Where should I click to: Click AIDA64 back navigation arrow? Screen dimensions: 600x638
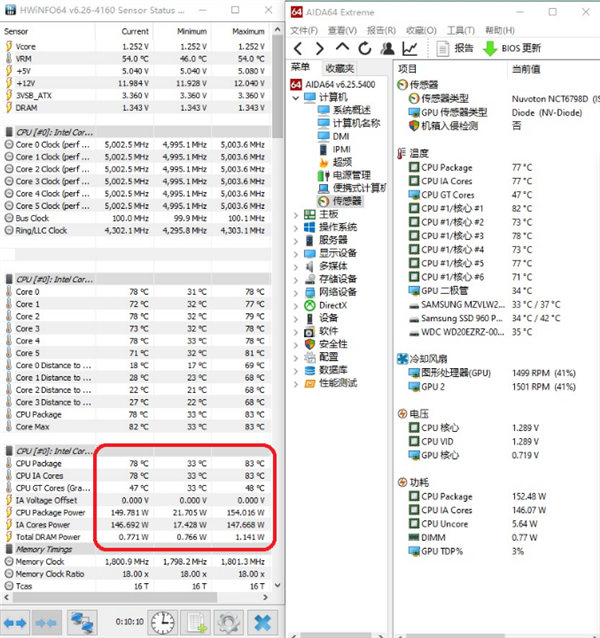[298, 49]
